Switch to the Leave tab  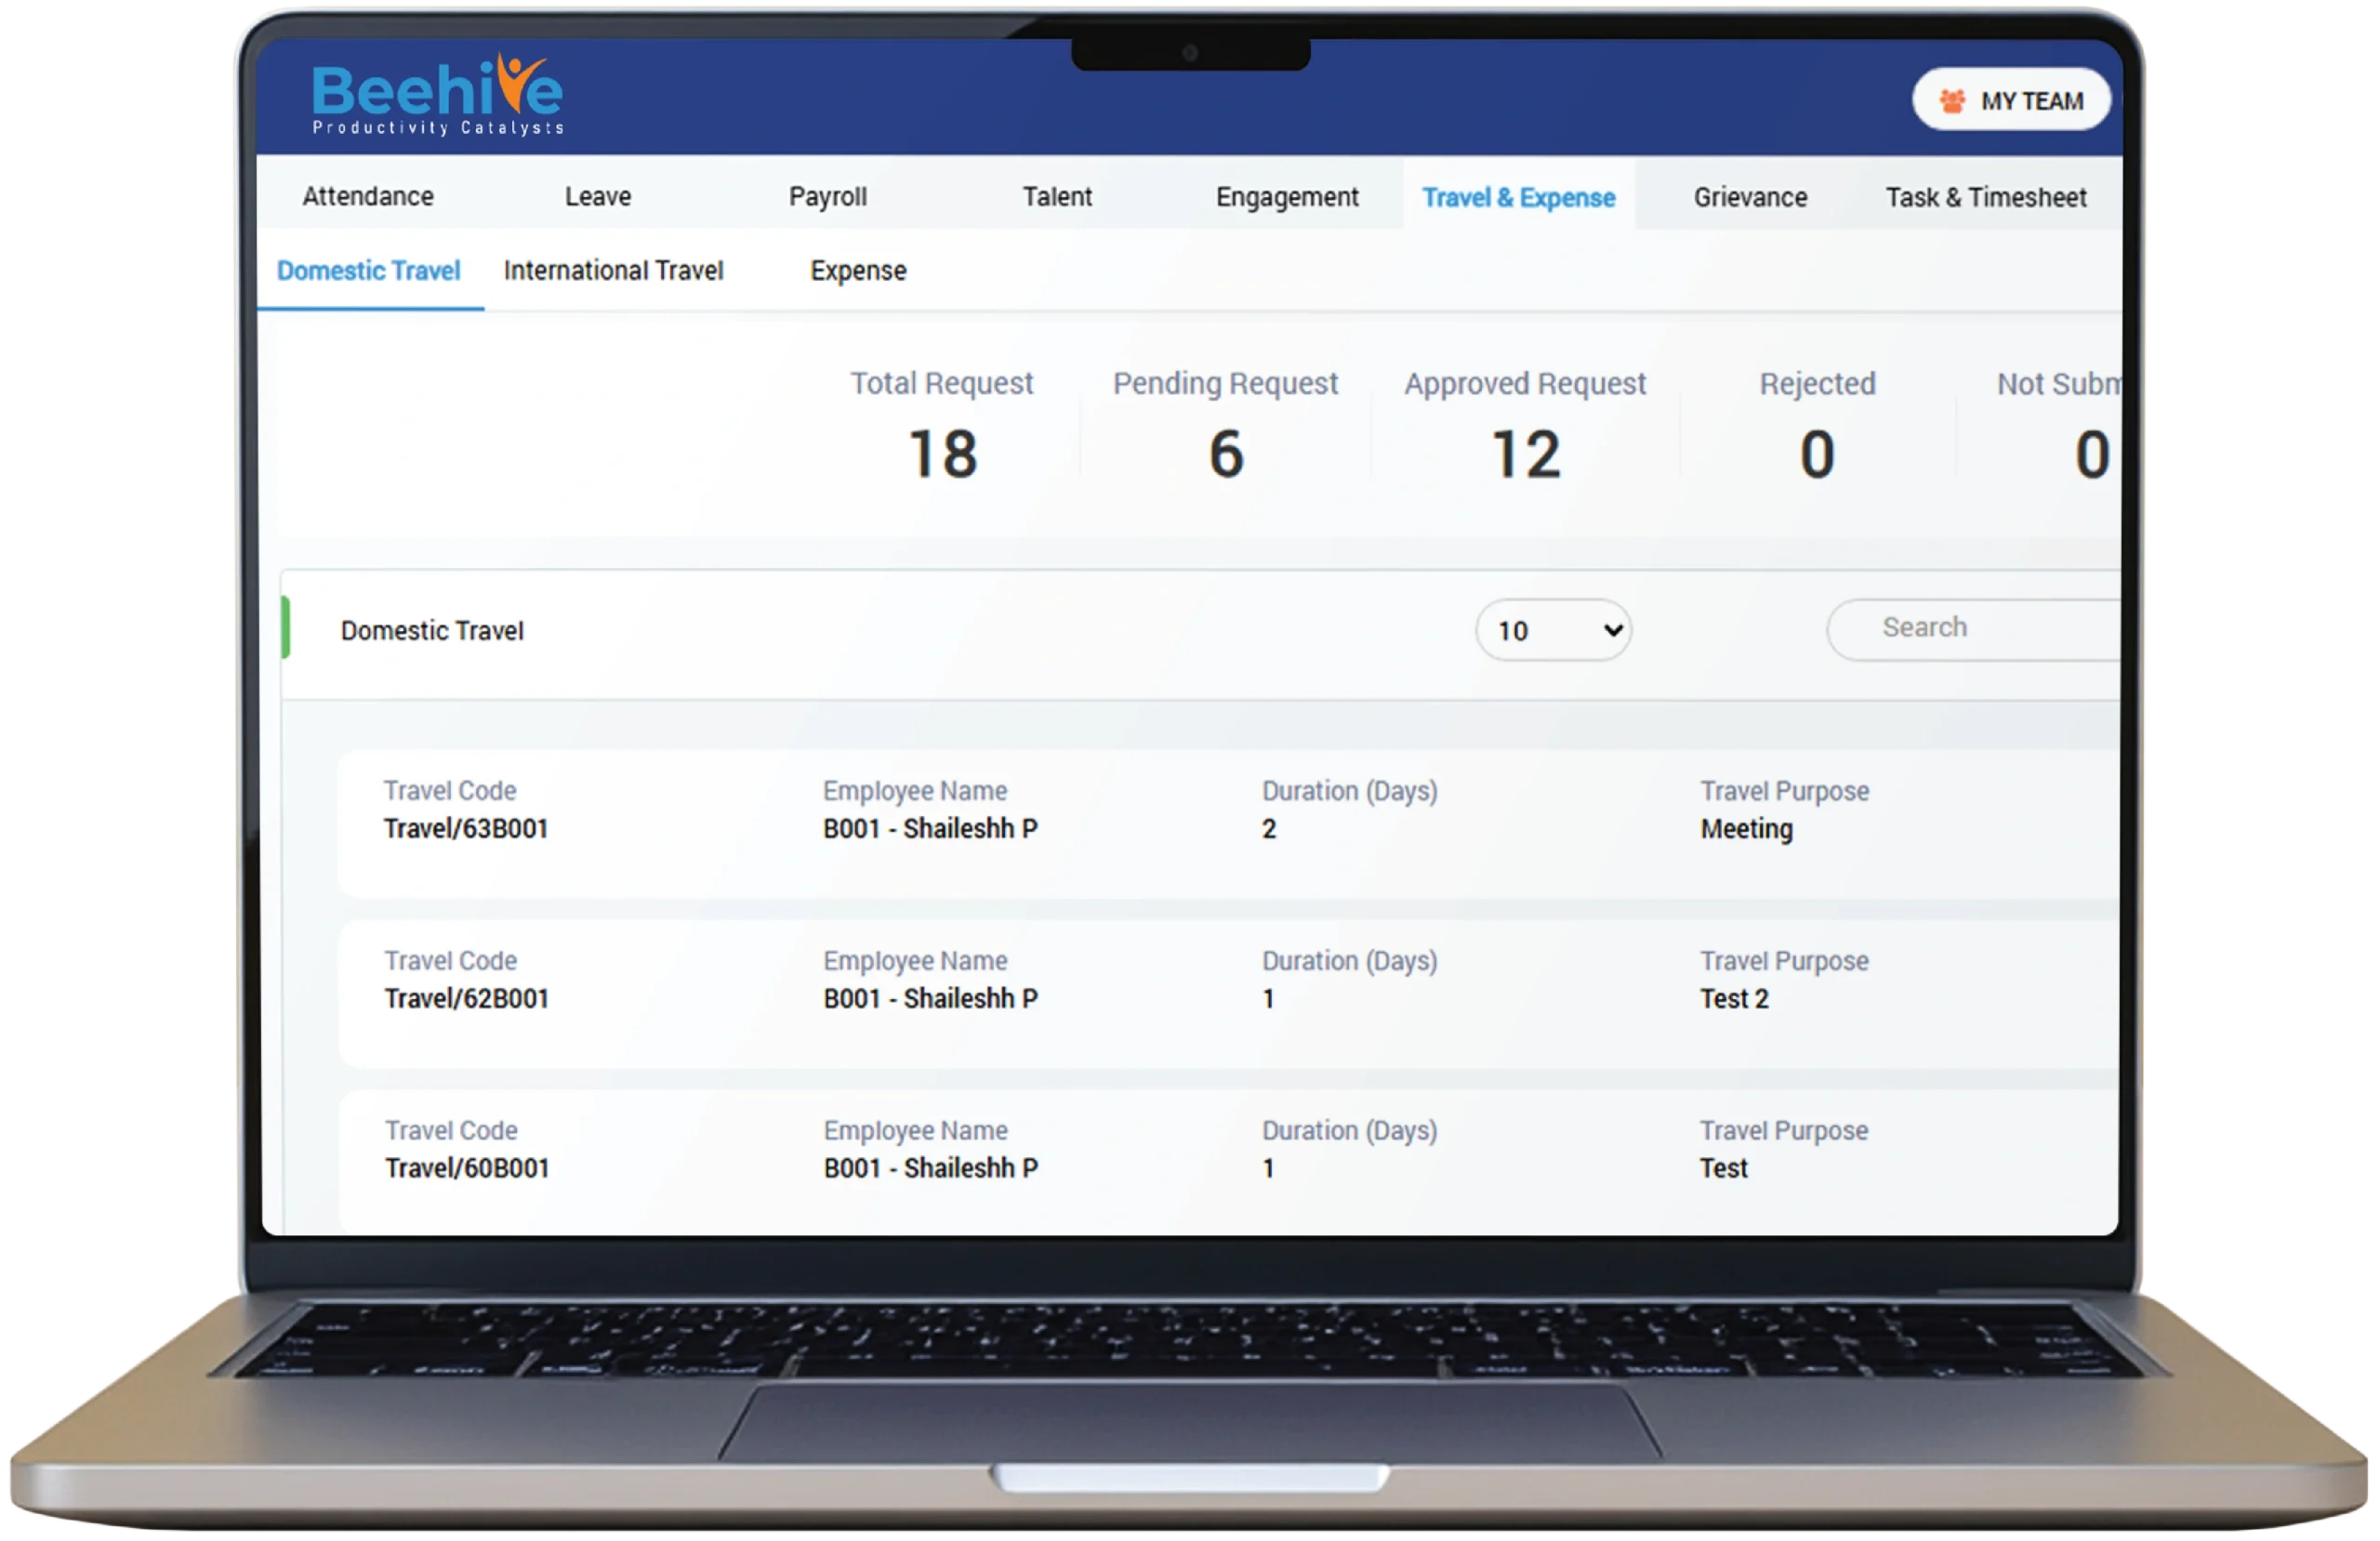click(x=597, y=196)
